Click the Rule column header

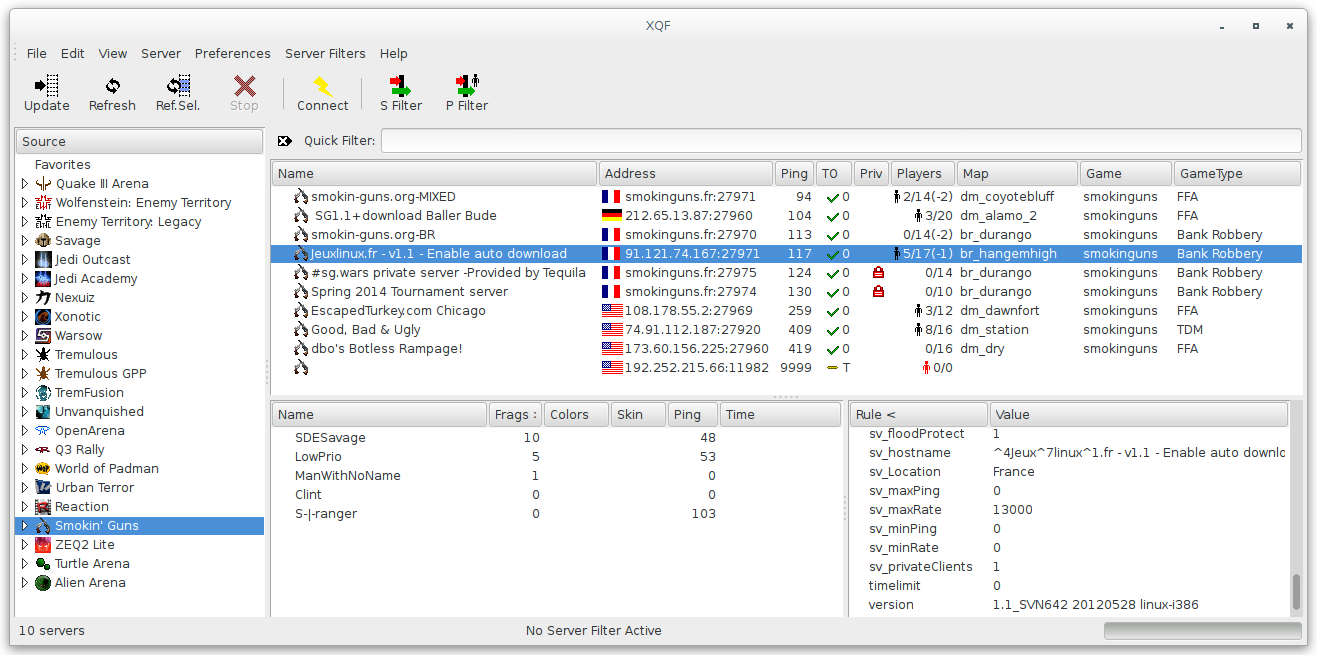[918, 415]
